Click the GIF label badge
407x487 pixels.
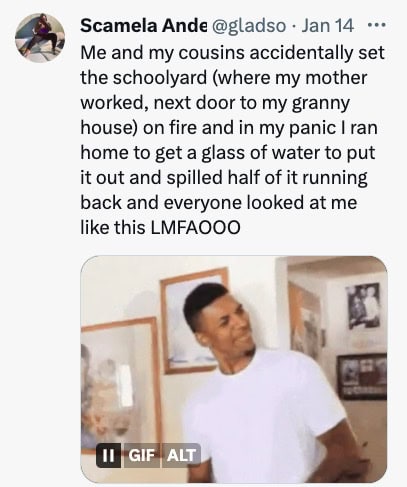click(142, 455)
